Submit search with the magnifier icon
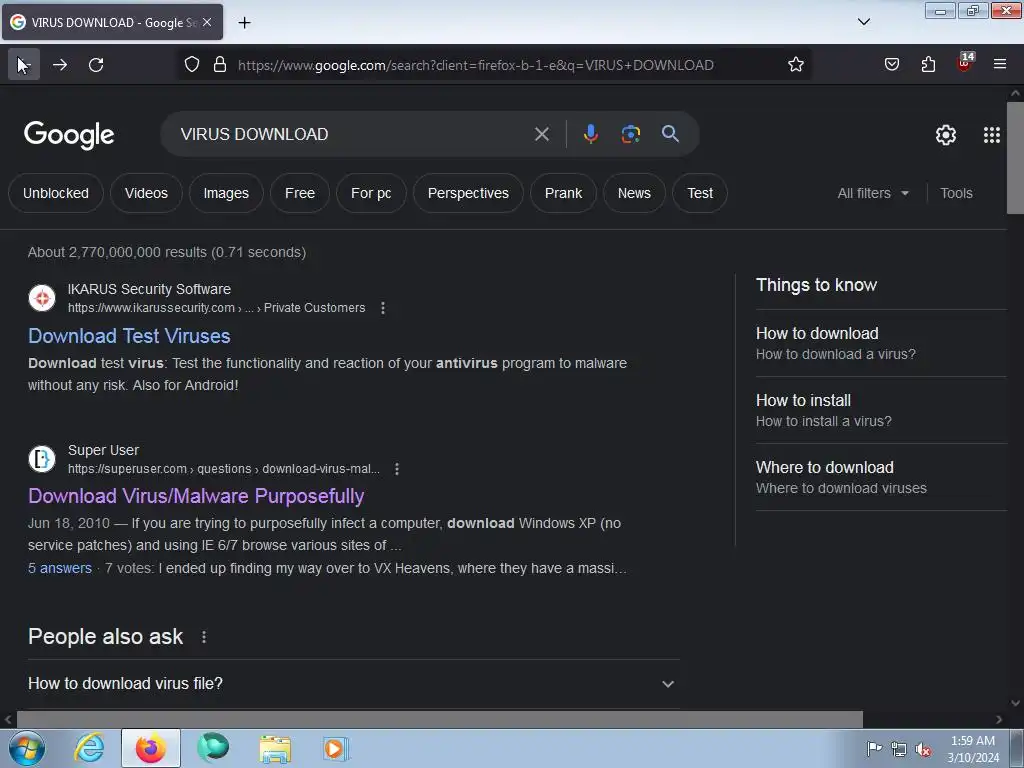 pyautogui.click(x=670, y=134)
